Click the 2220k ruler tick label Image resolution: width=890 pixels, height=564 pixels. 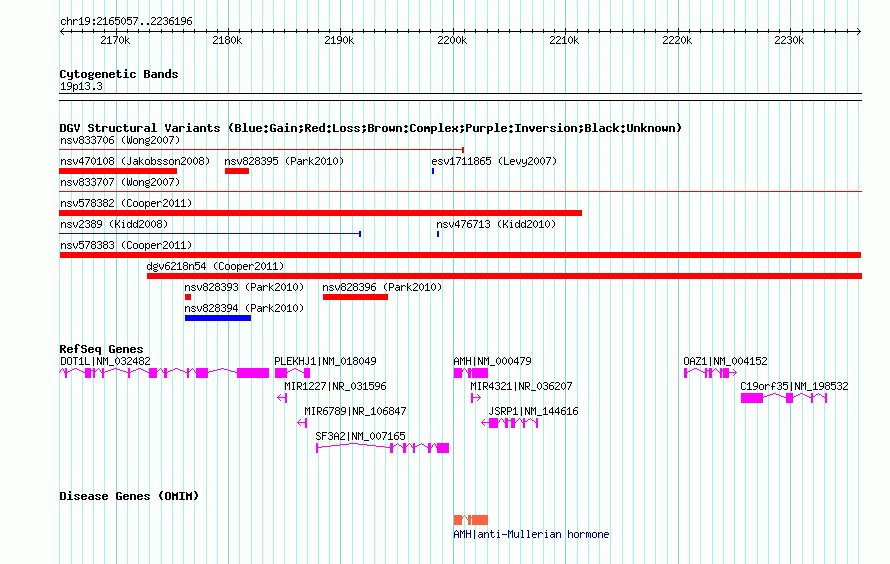pyautogui.click(x=677, y=40)
